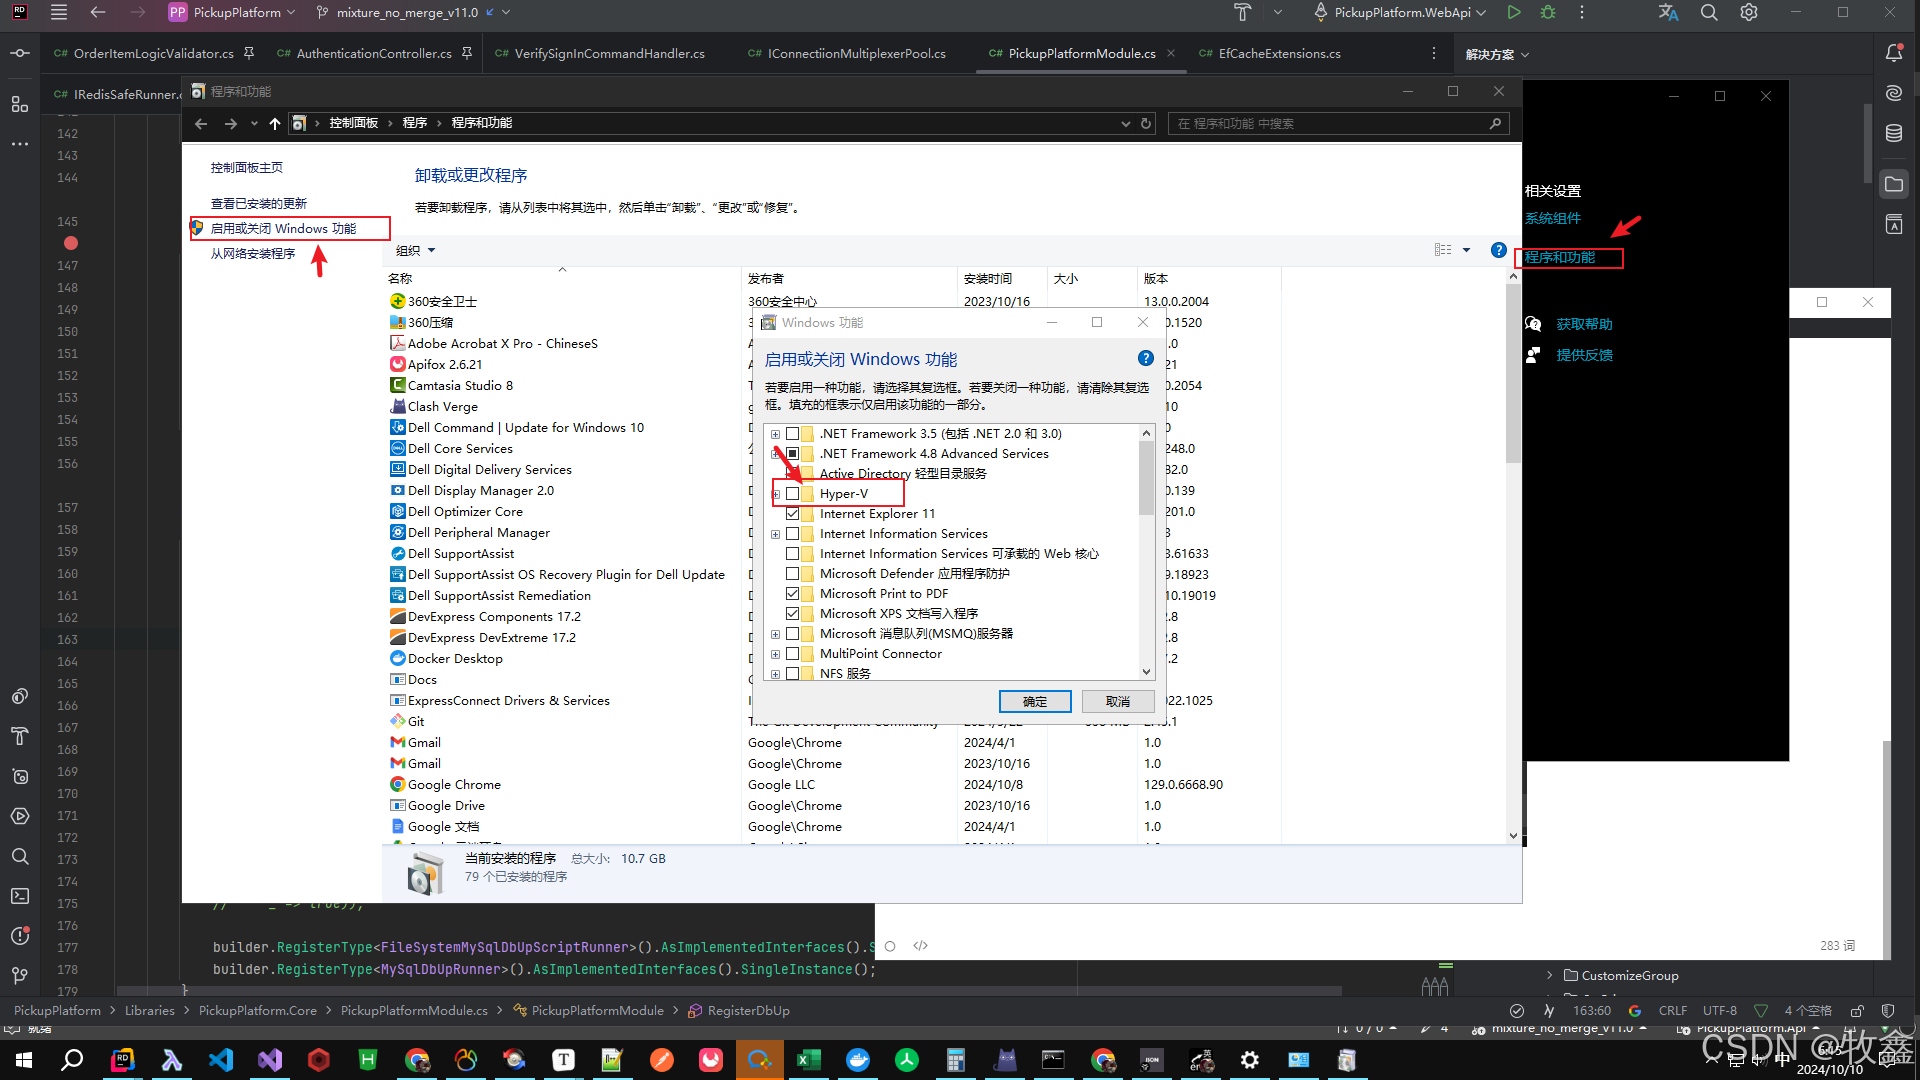Expand Internet Information Services tree node
Screen dimensions: 1920x1080
(775, 534)
